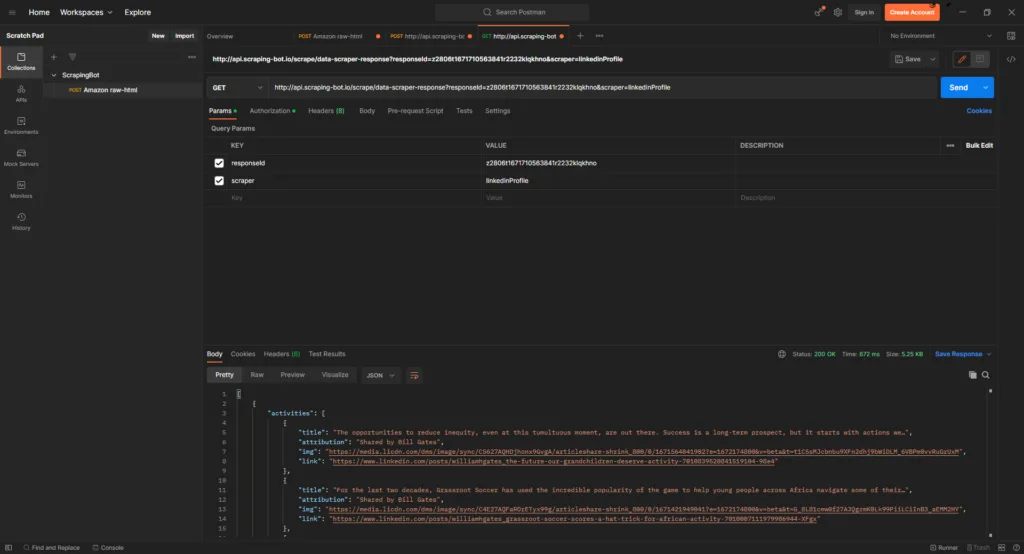1024x554 pixels.
Task: Uncheck the responseId query parameter
Action: pyautogui.click(x=219, y=163)
